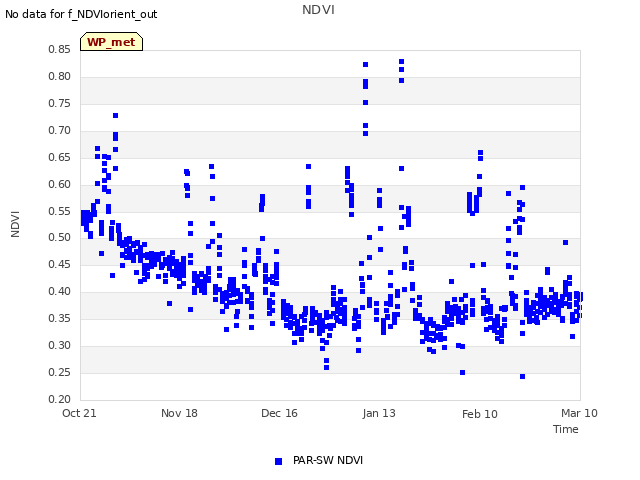Click the Jan 13 x-axis tick label

point(379,413)
